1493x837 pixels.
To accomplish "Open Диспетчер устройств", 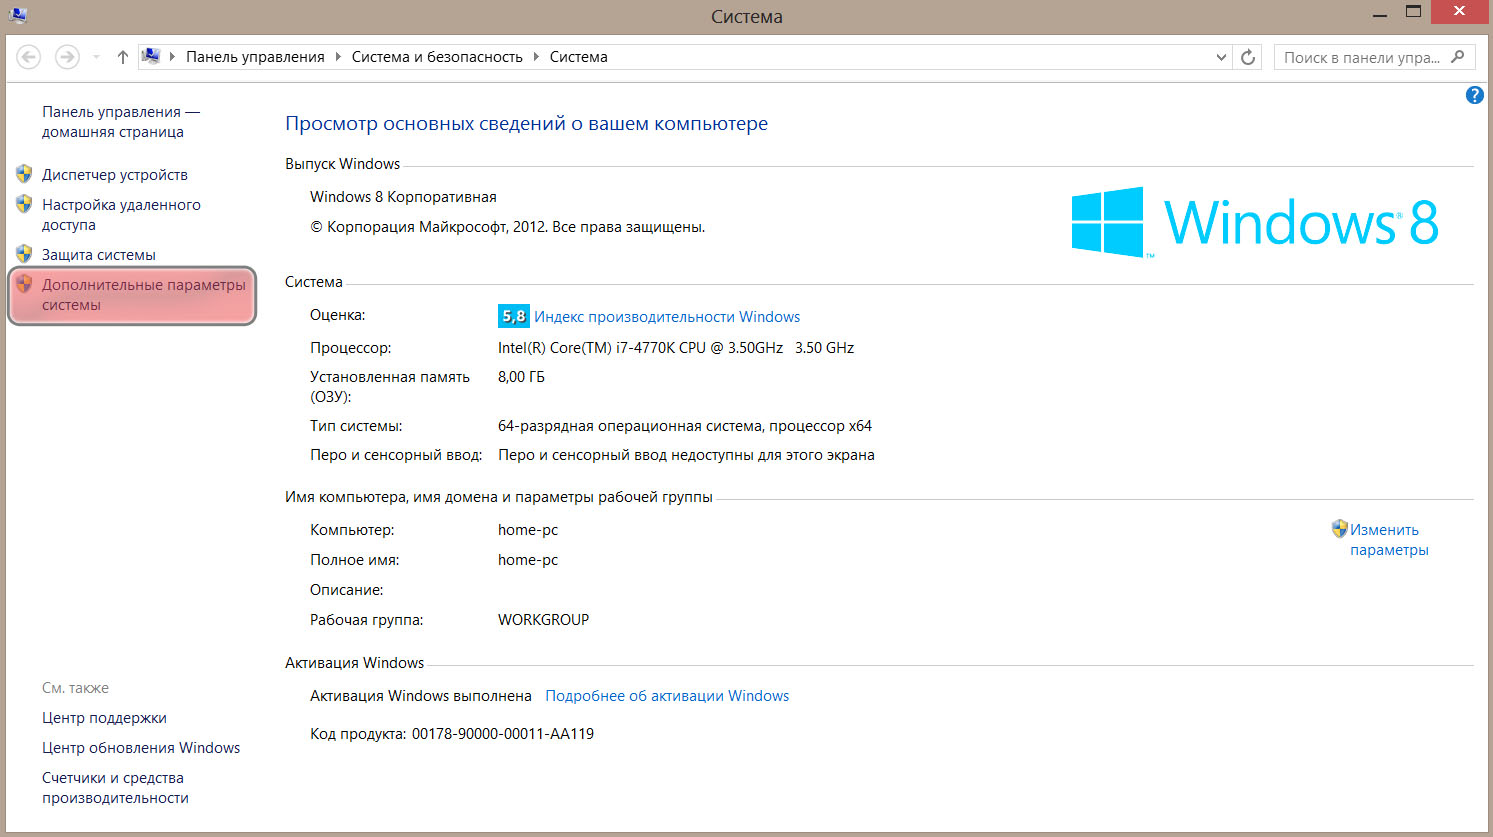I will point(115,175).
